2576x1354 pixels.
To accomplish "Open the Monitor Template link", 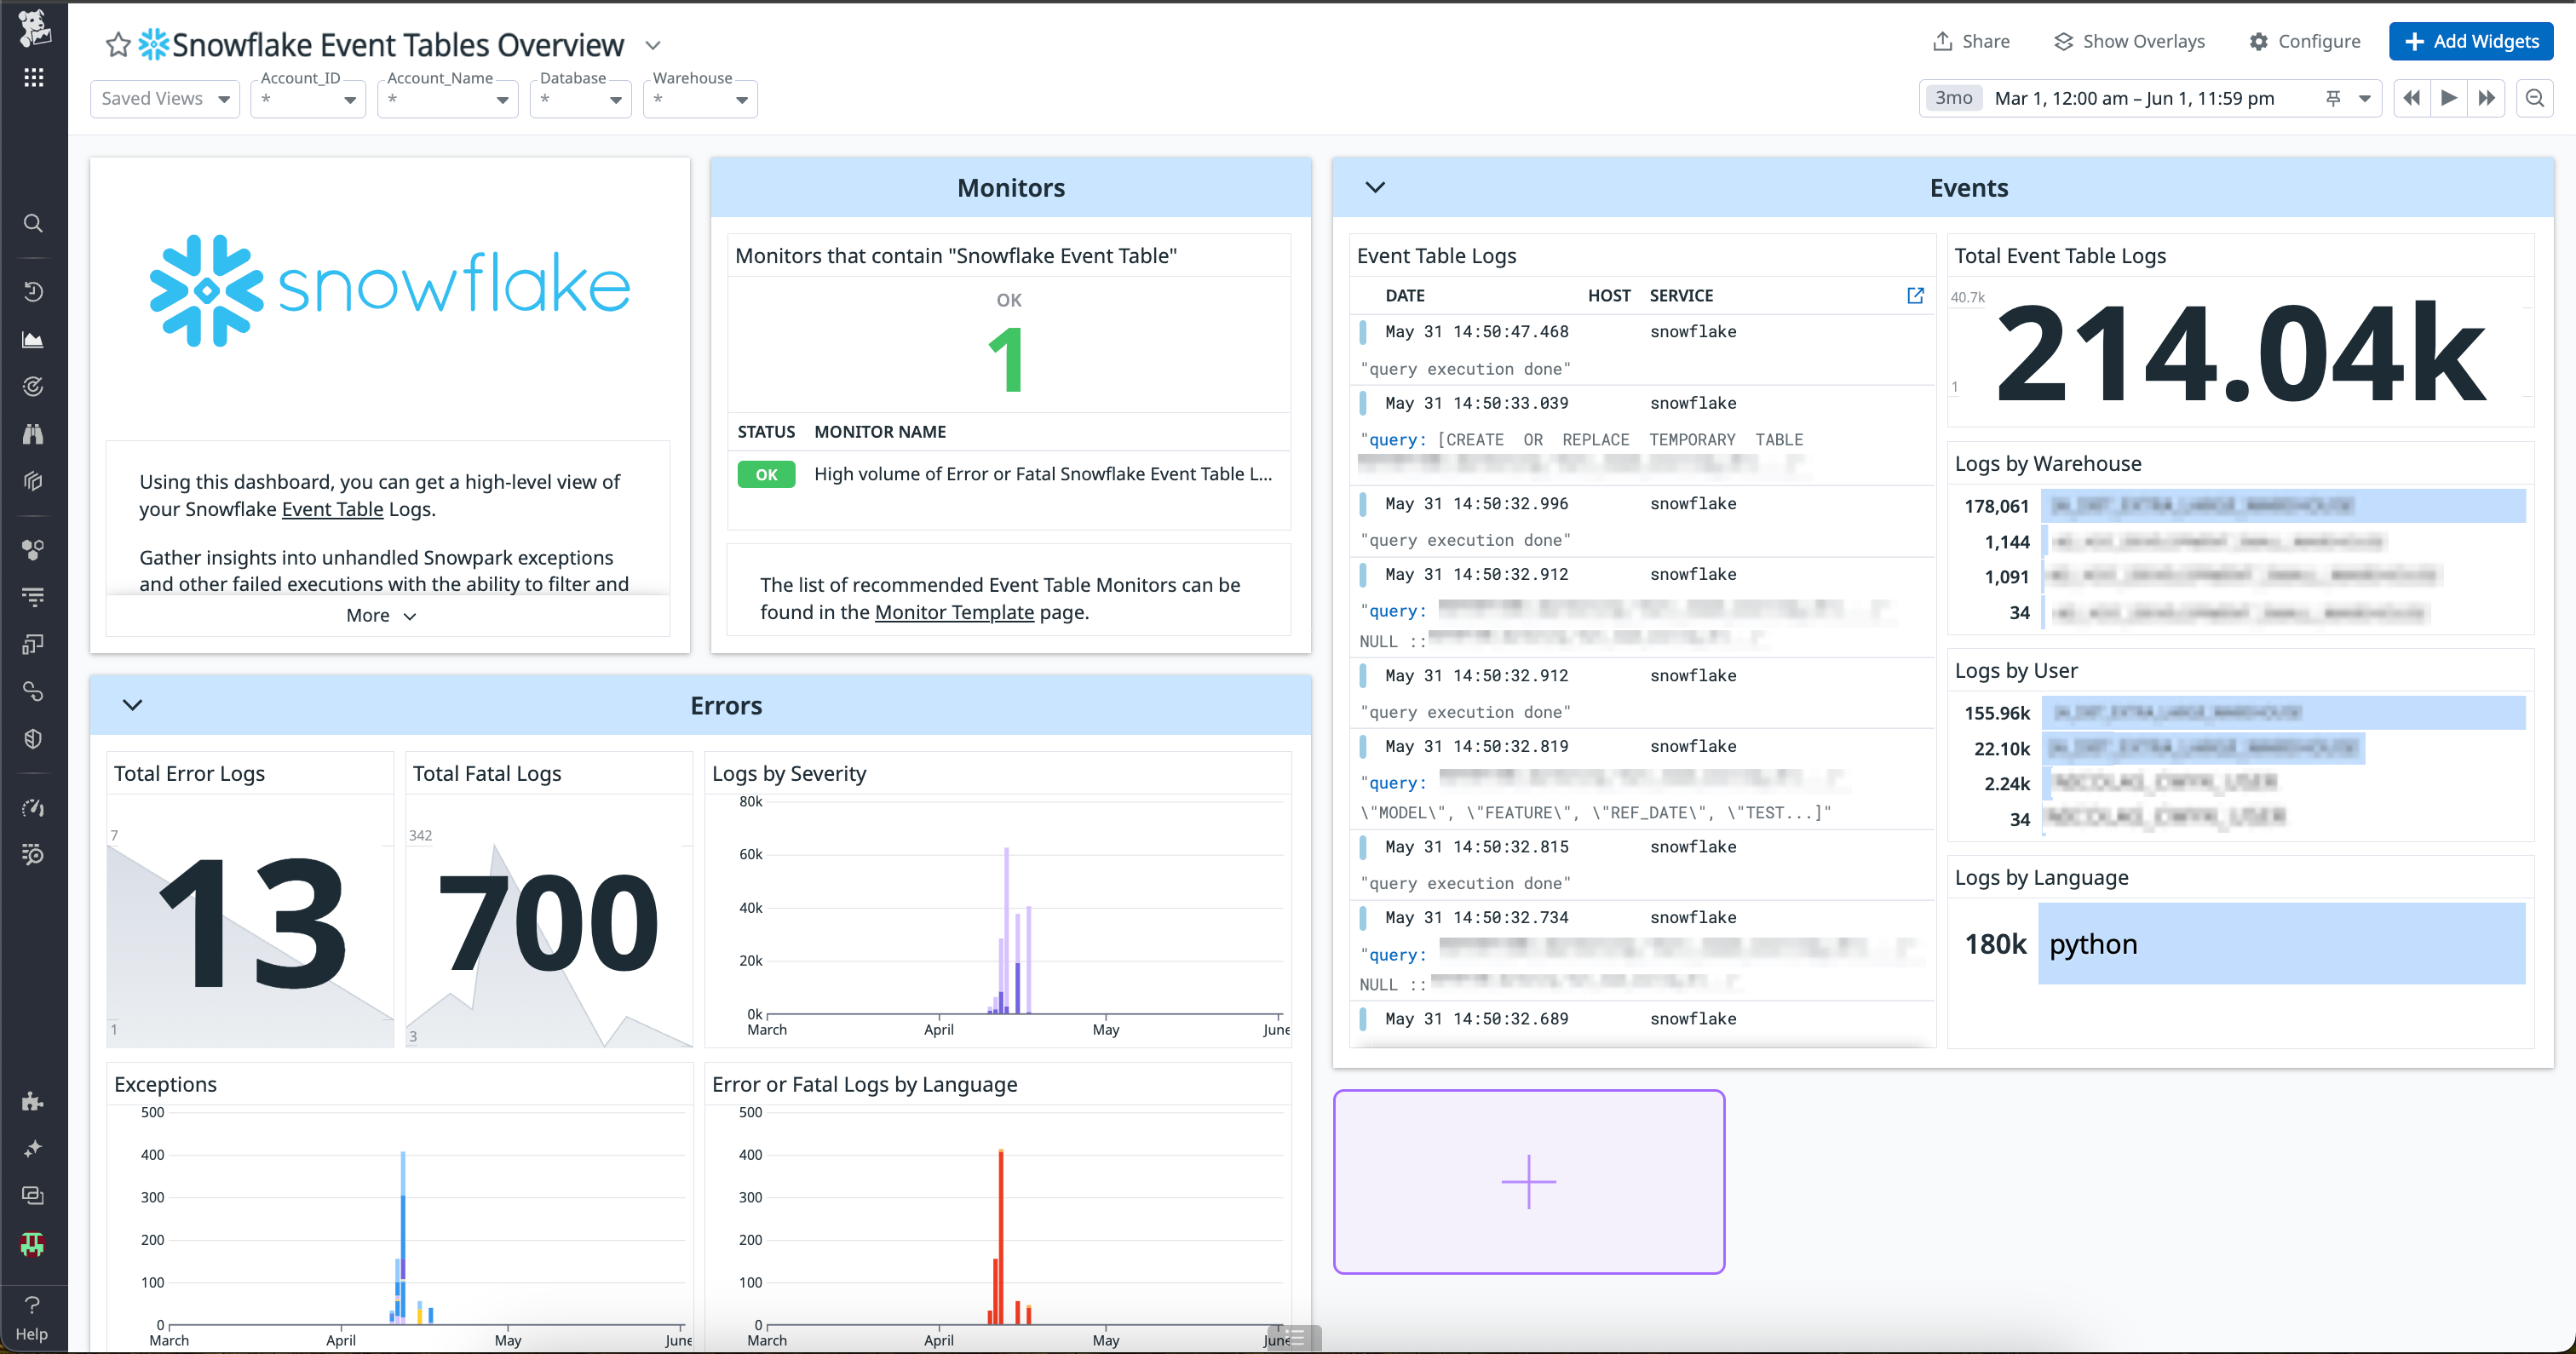I will [953, 612].
